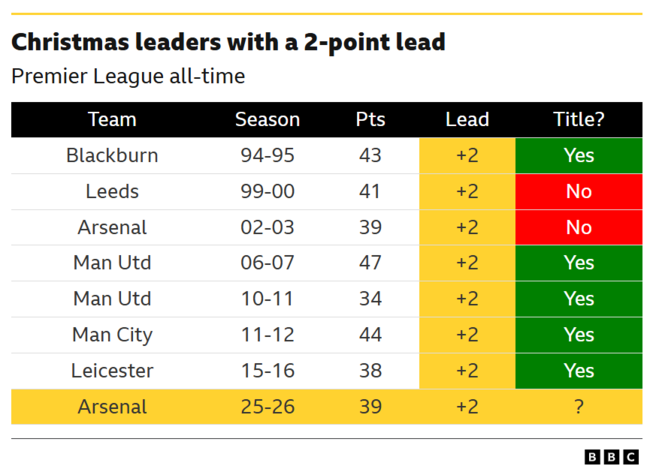Select the Title? column header
Screen dimensions: 650x469
(579, 120)
